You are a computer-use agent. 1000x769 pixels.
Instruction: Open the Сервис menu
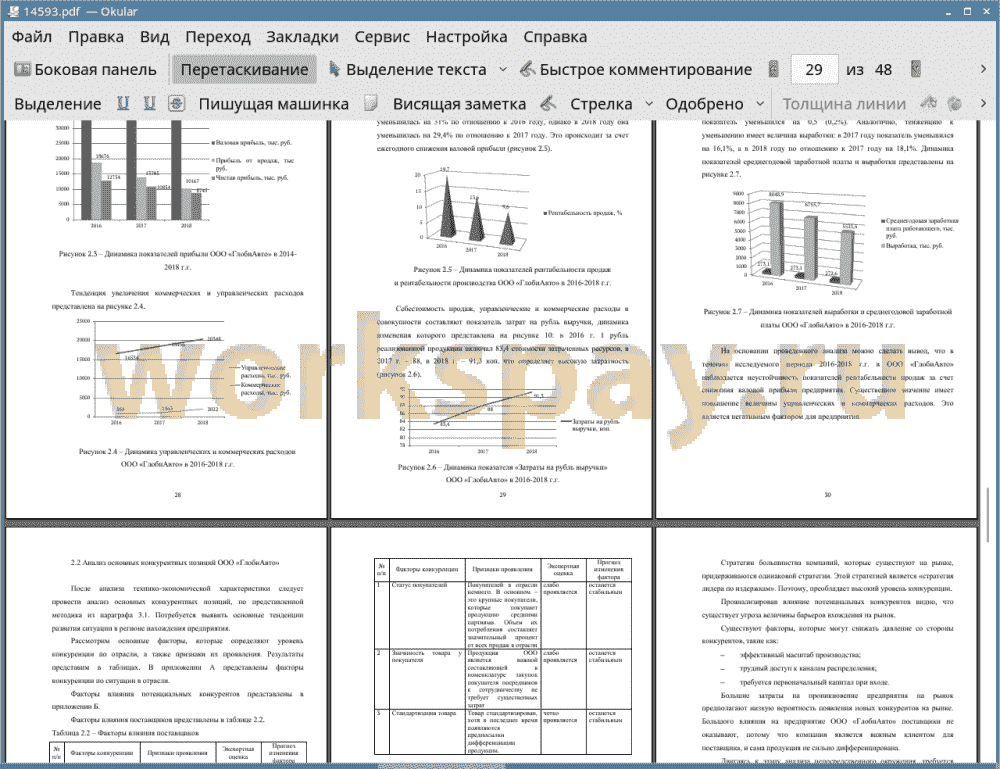[x=382, y=37]
